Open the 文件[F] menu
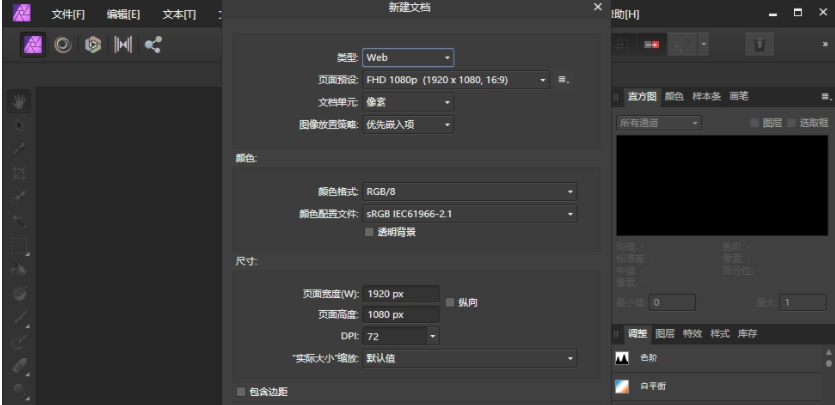Viewport: 835px width, 405px height. coord(68,14)
